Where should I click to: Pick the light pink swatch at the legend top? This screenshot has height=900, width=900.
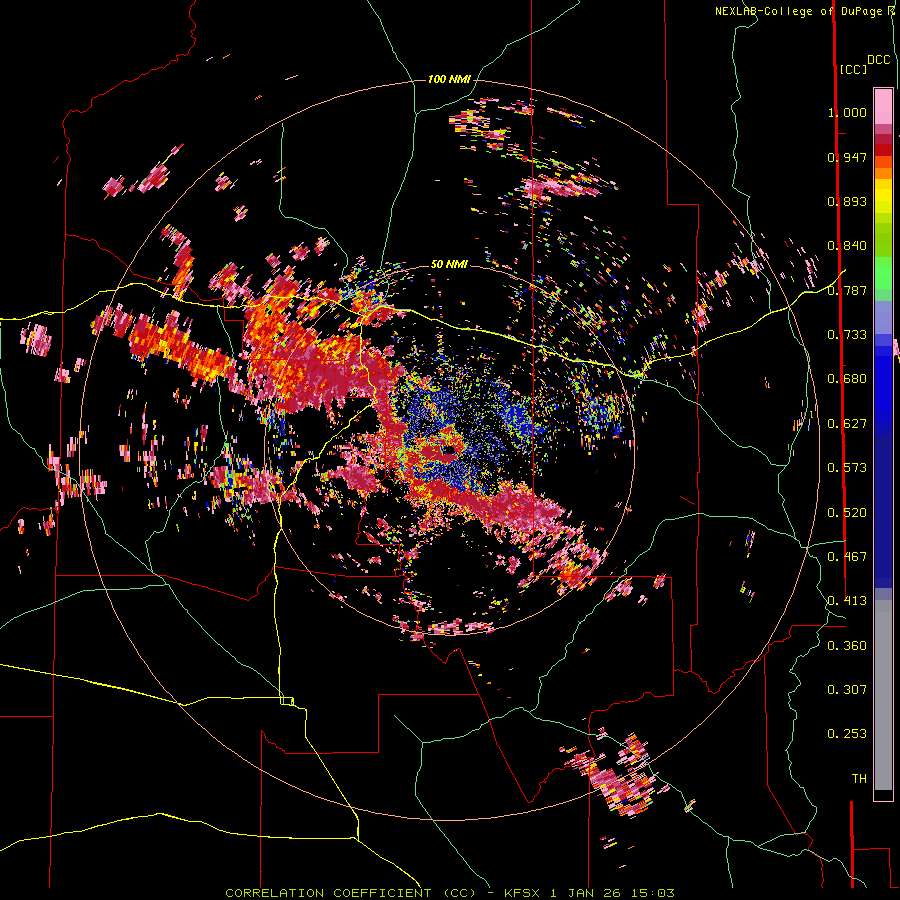pos(883,106)
